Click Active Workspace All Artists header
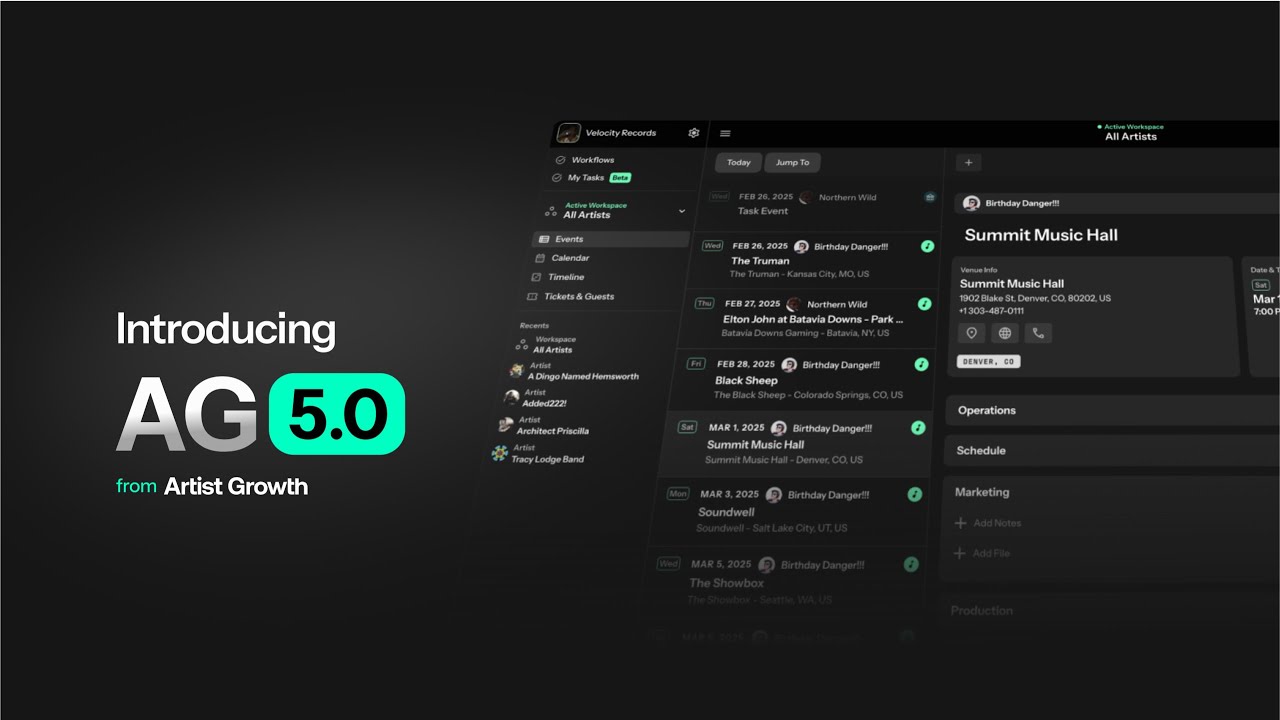 coord(1131,133)
